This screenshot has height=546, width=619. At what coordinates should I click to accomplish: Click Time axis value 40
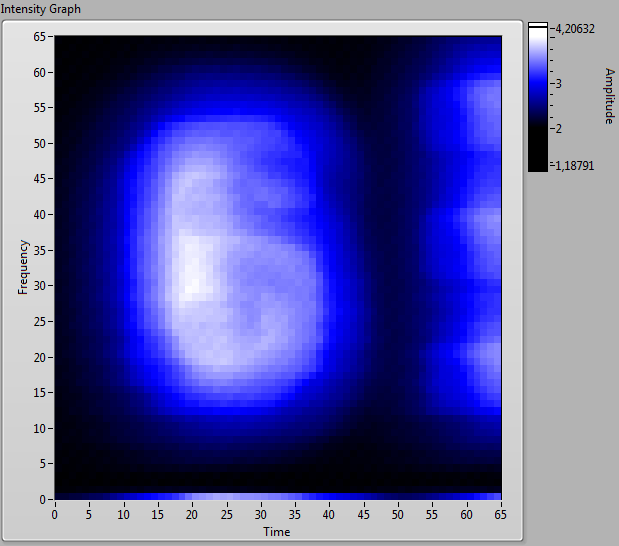pyautogui.click(x=329, y=515)
